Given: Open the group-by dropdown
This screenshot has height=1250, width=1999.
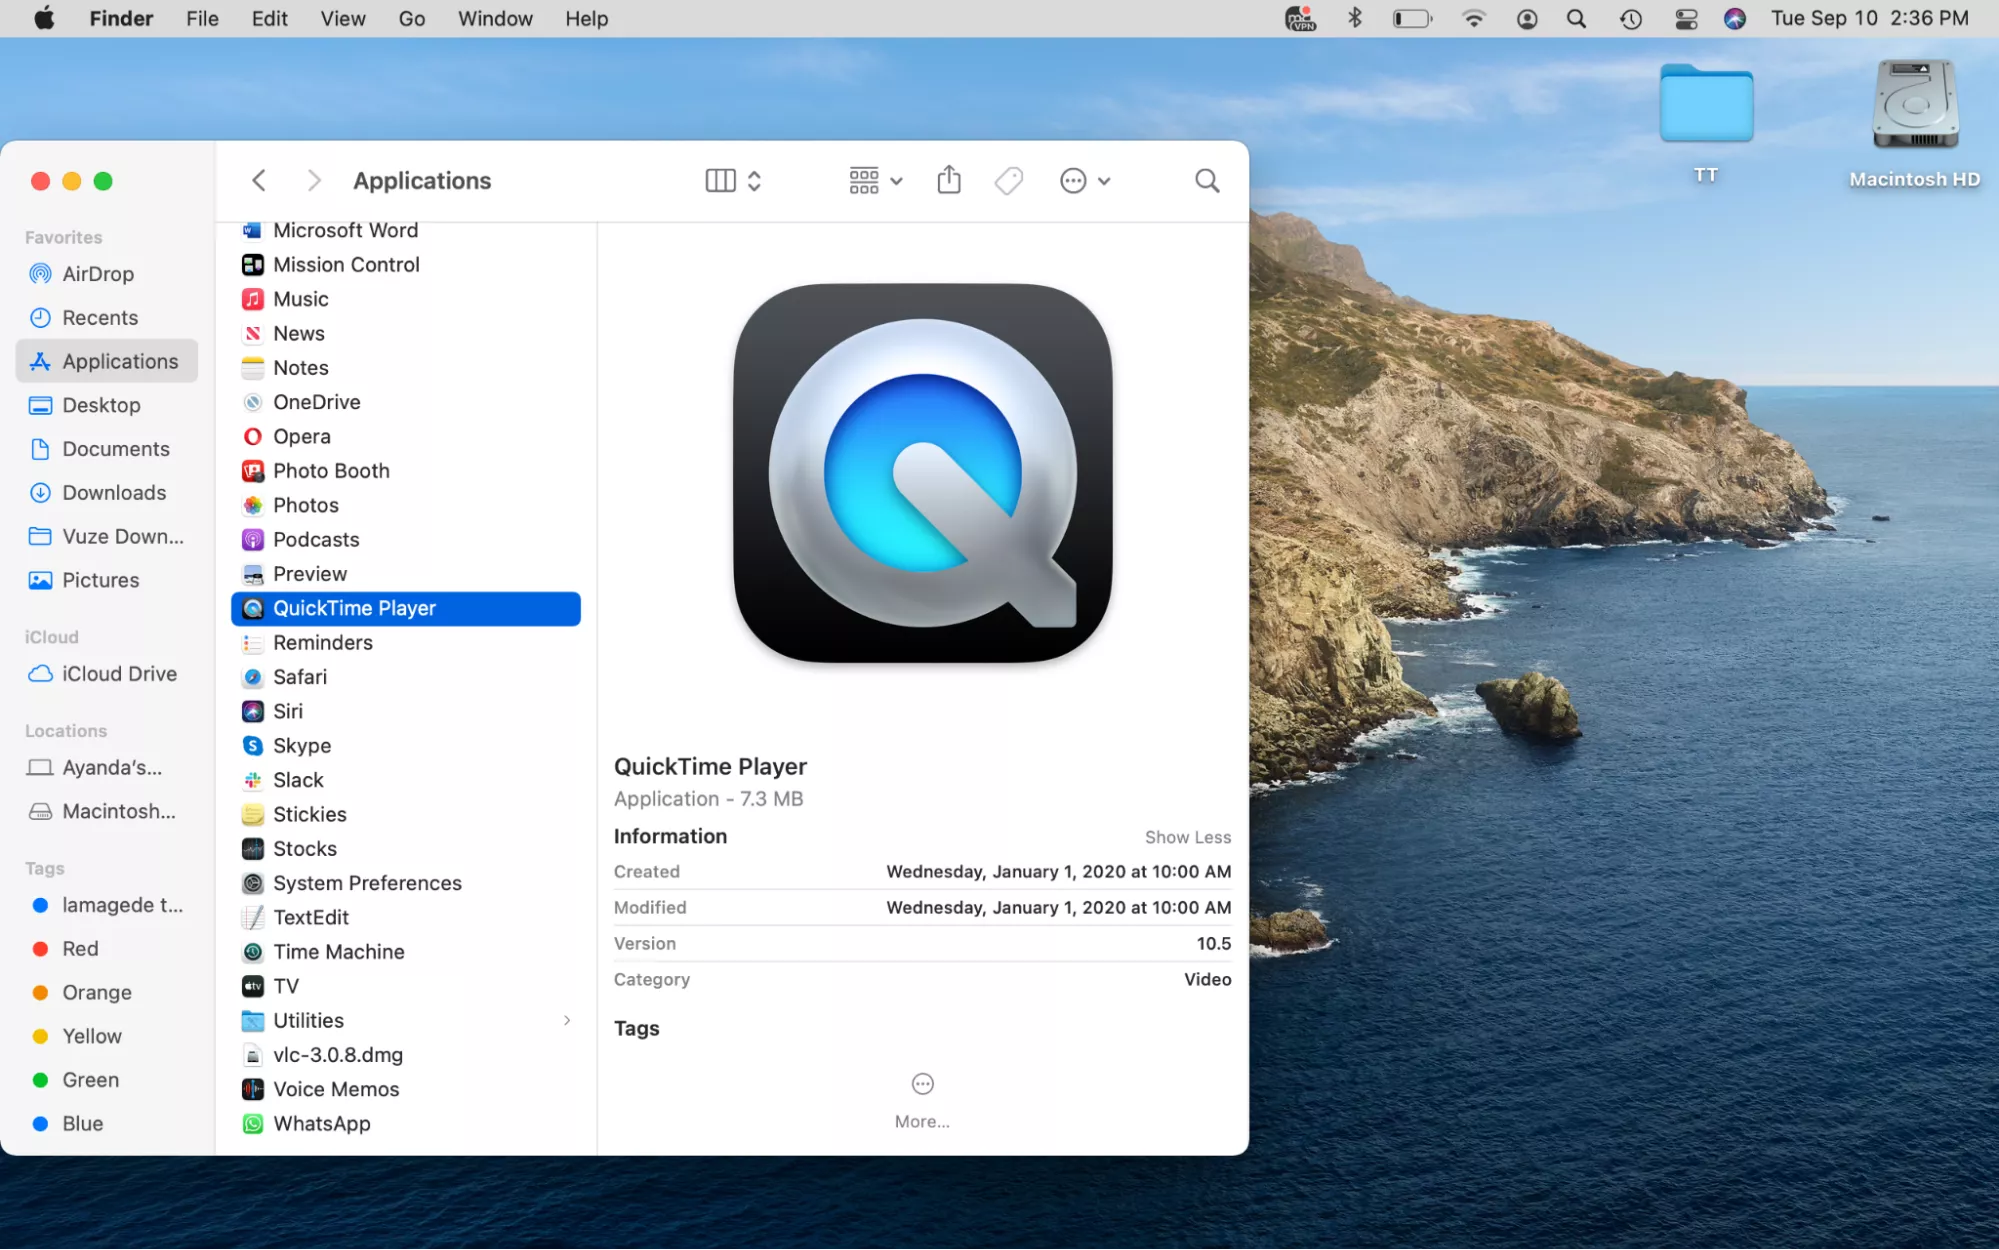Looking at the screenshot, I should click(875, 181).
